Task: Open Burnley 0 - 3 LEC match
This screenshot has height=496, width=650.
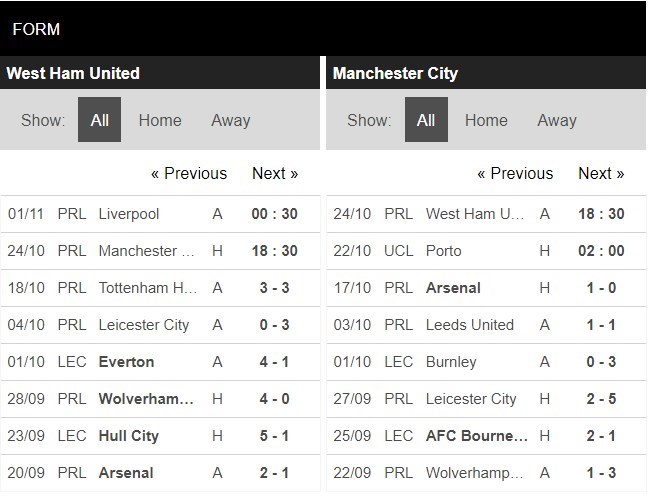Action: click(486, 362)
